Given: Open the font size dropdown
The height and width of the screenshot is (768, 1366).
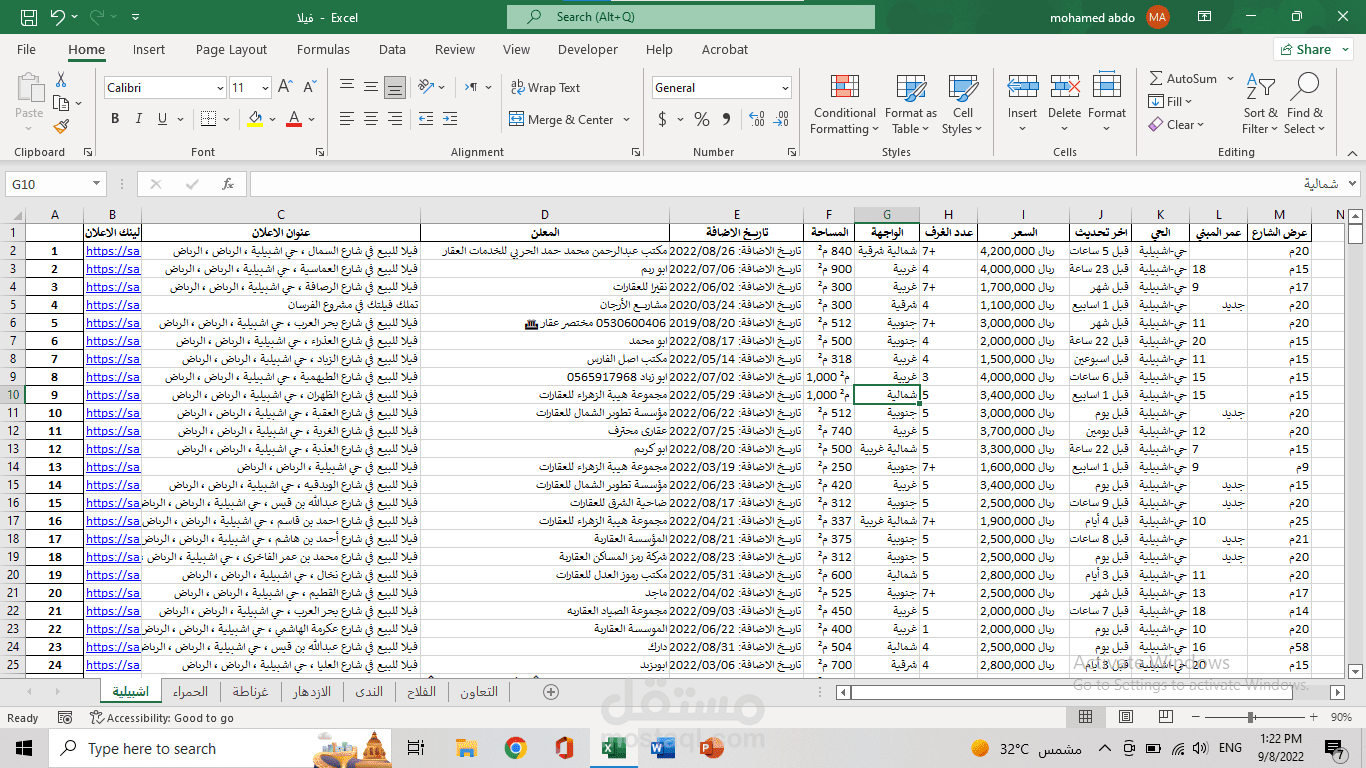Looking at the screenshot, I should click(265, 88).
